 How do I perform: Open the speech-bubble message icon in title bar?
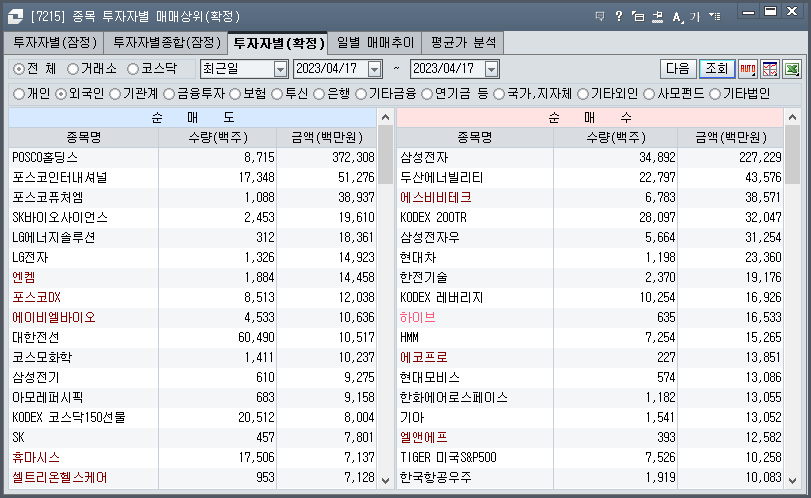600,17
